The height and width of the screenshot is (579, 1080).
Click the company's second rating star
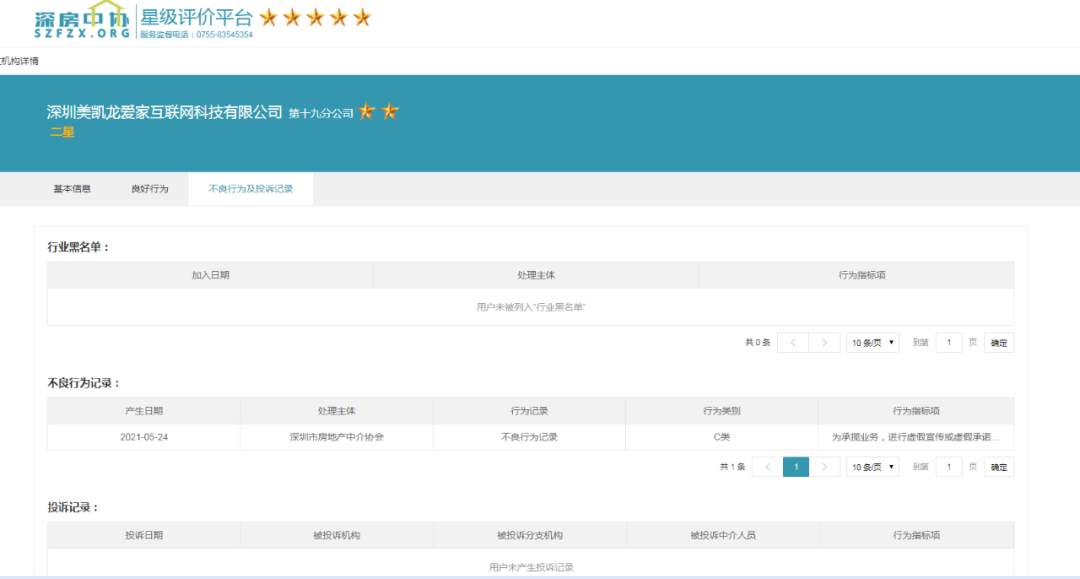[x=390, y=111]
